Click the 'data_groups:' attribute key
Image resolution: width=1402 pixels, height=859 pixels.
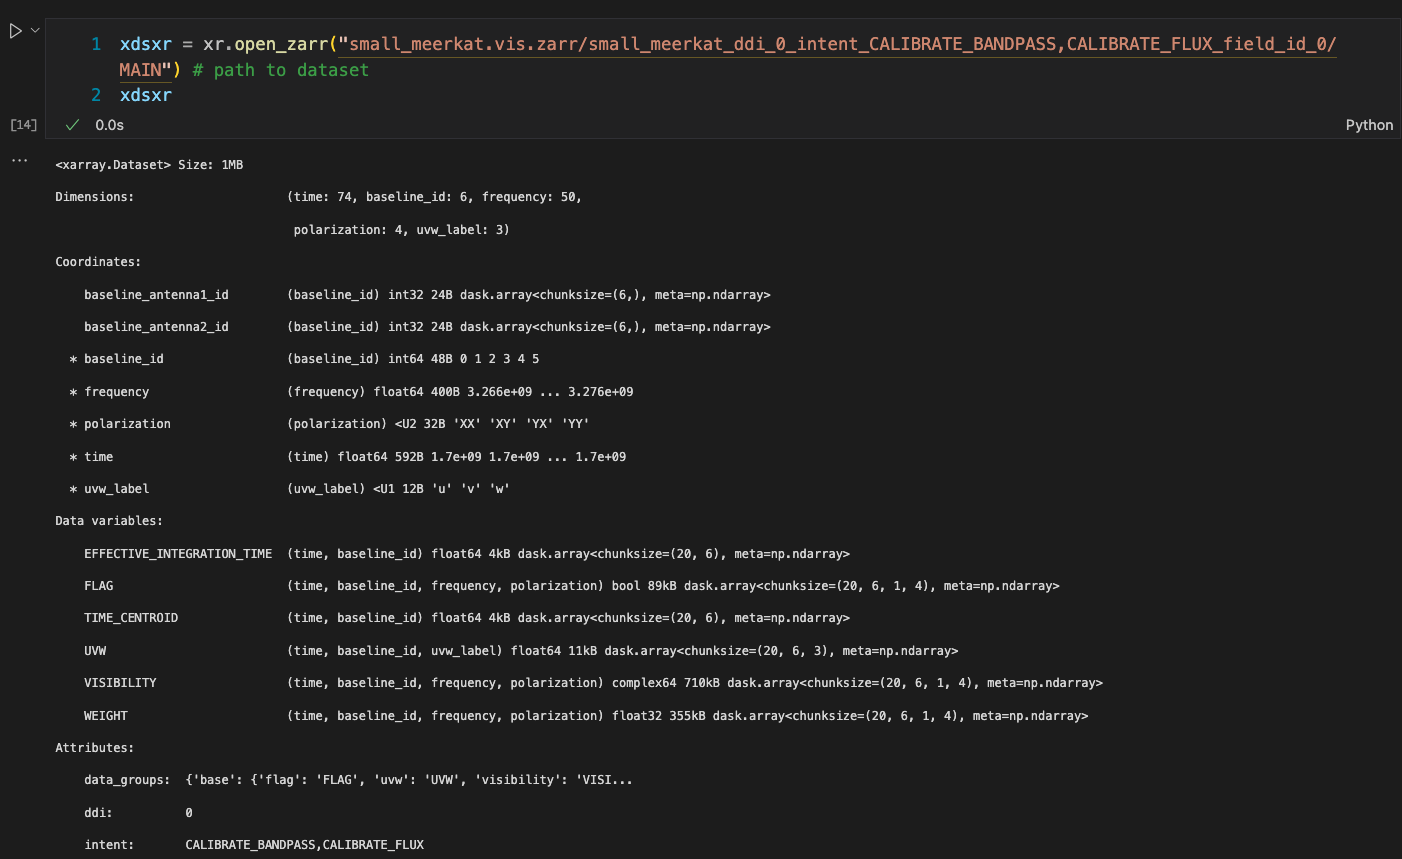coord(127,780)
